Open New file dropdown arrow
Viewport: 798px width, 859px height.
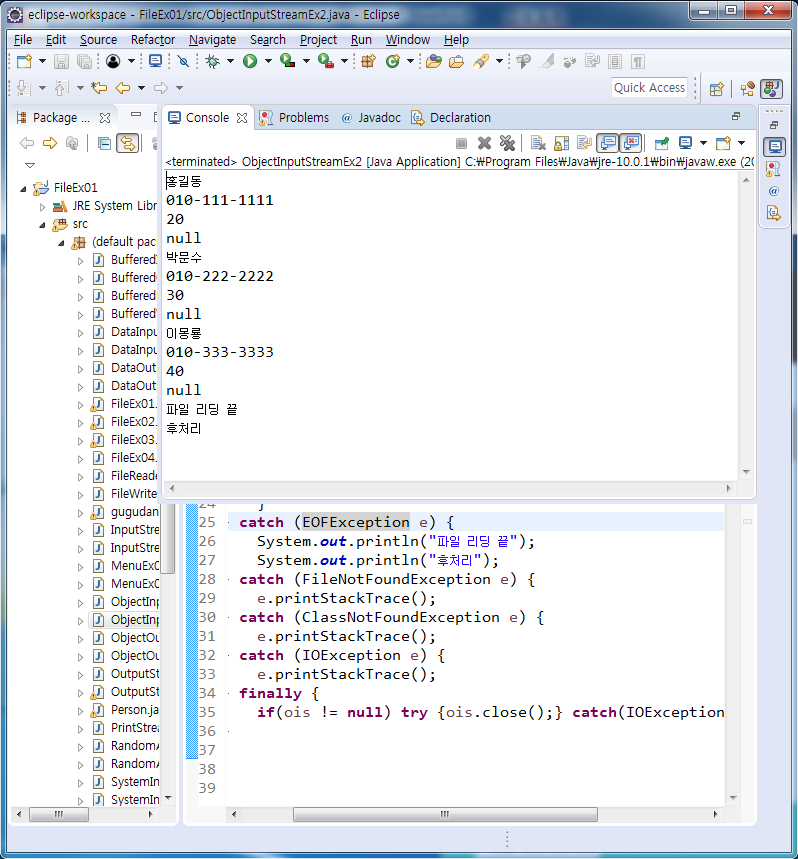coord(42,61)
